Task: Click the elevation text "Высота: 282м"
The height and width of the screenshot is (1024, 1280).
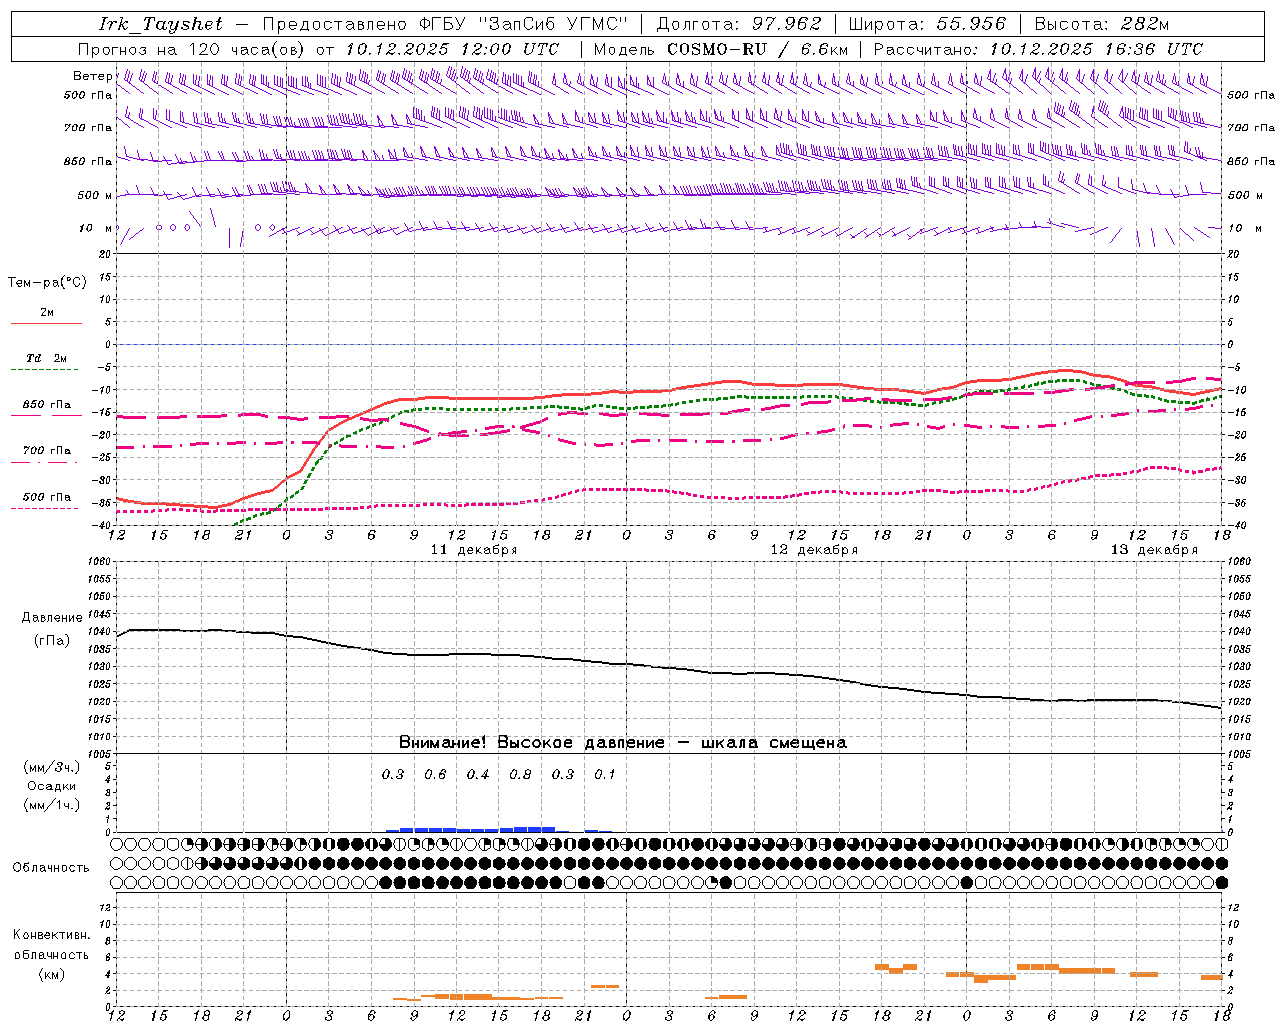Action: pos(1101,24)
